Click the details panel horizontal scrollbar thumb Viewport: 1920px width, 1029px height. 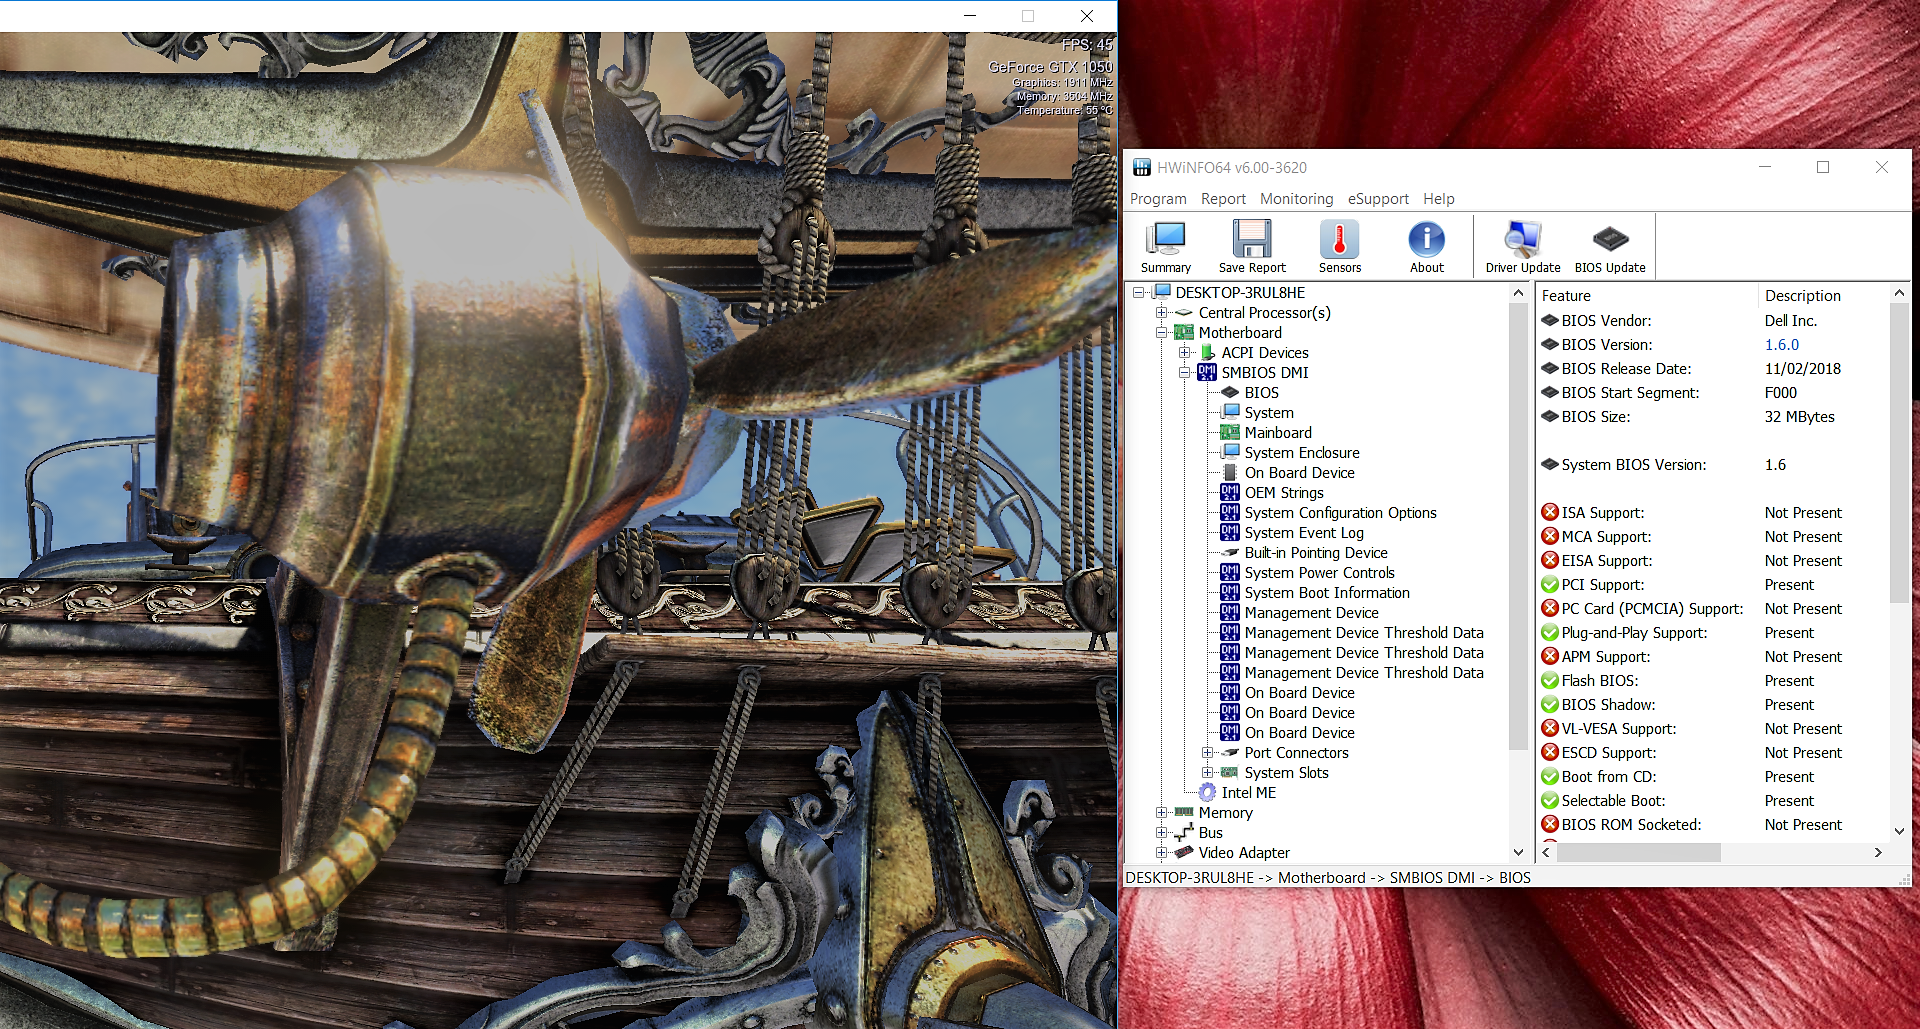(x=1638, y=852)
